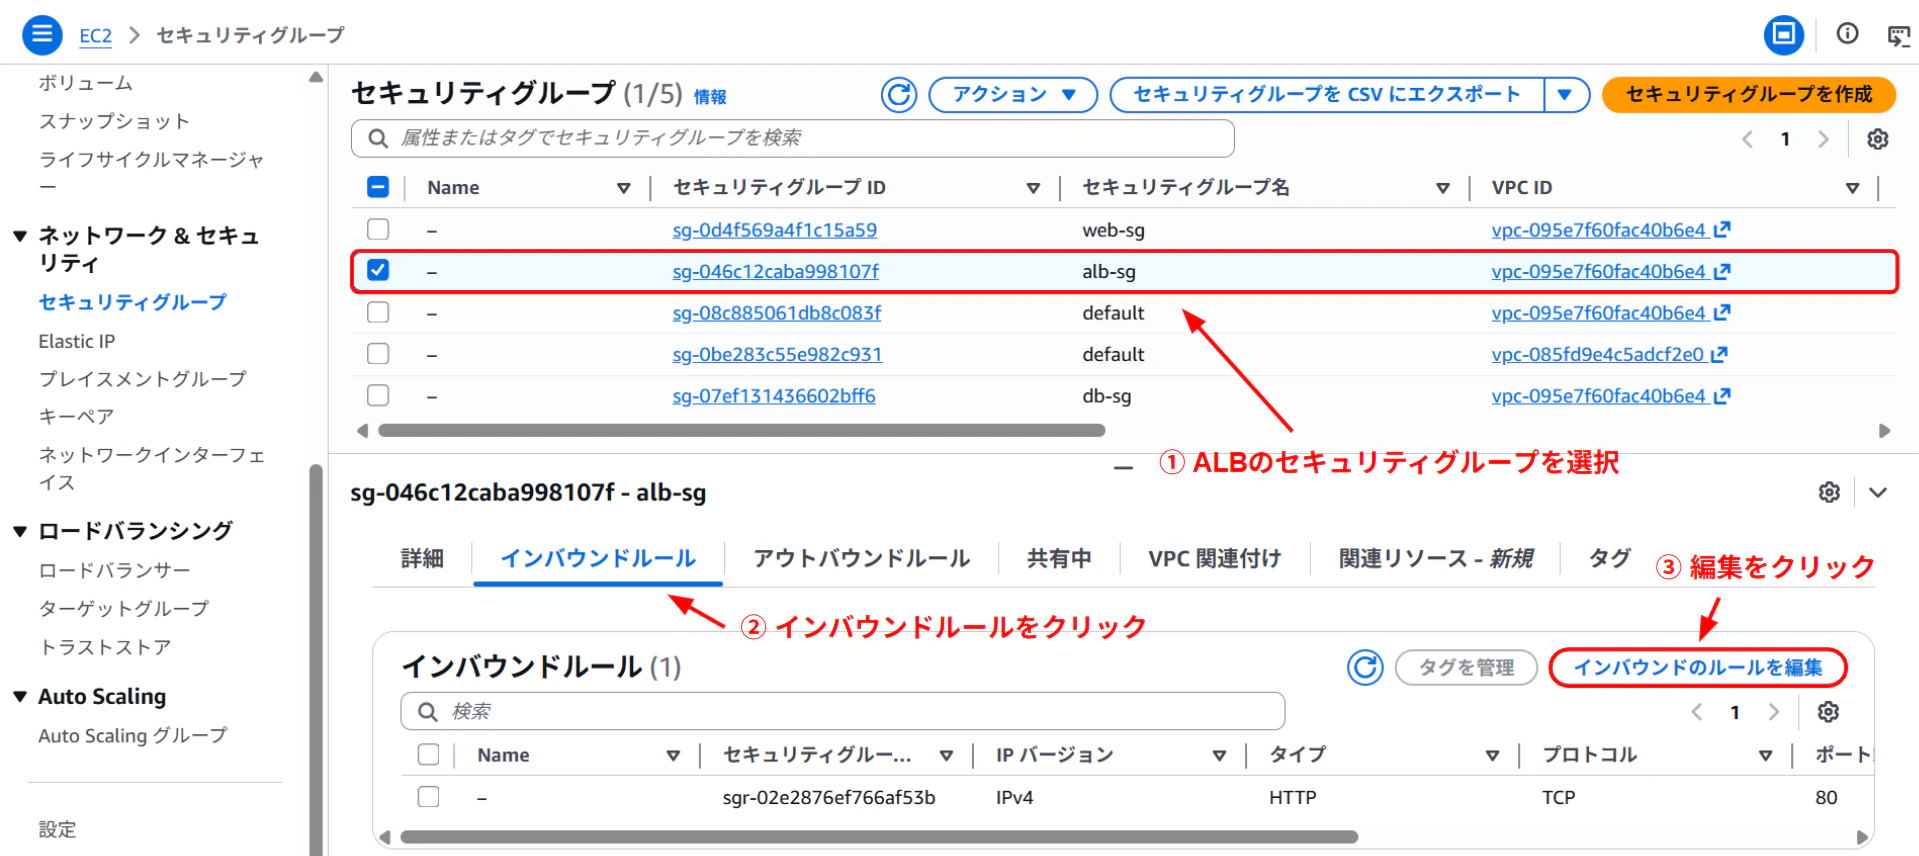1919x856 pixels.
Task: Click the 情報 info link
Action: [x=710, y=97]
